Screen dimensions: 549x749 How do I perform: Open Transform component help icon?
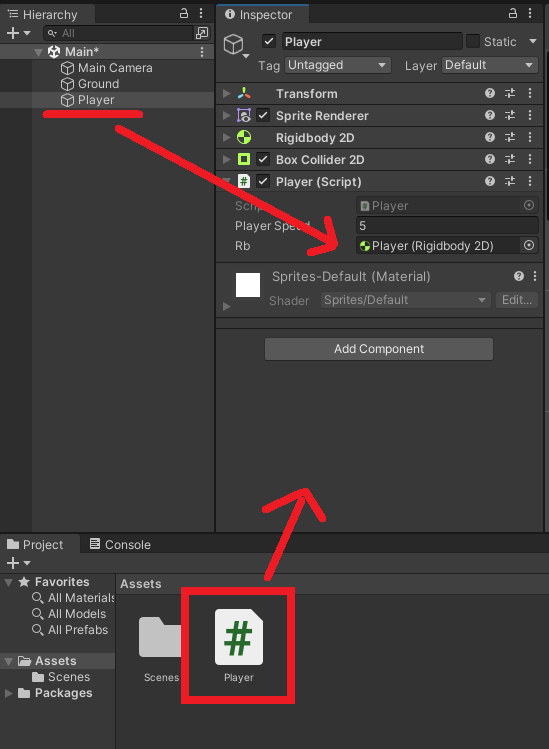click(x=490, y=93)
